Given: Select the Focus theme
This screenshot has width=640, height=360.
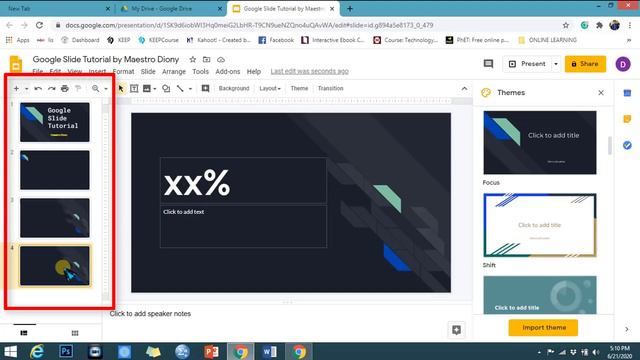Looking at the screenshot, I should (x=540, y=142).
